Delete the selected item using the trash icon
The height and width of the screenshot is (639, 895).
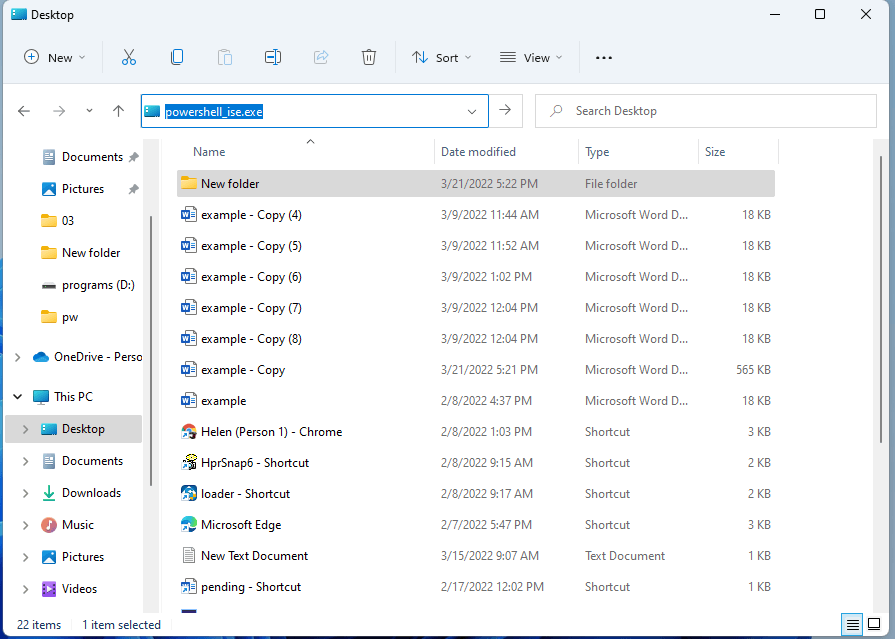(368, 57)
